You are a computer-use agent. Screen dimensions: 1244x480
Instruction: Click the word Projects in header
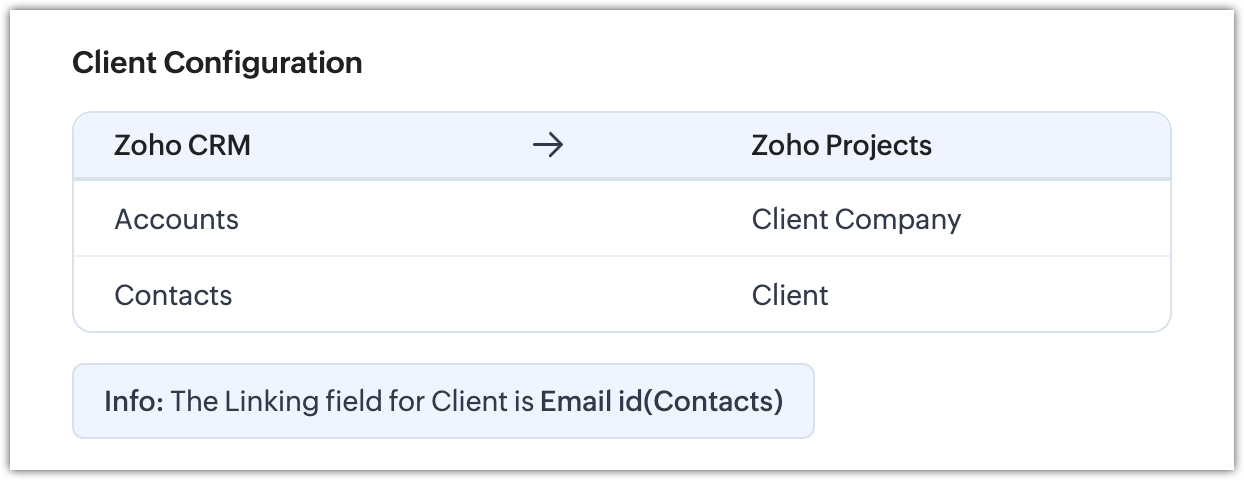click(x=878, y=146)
